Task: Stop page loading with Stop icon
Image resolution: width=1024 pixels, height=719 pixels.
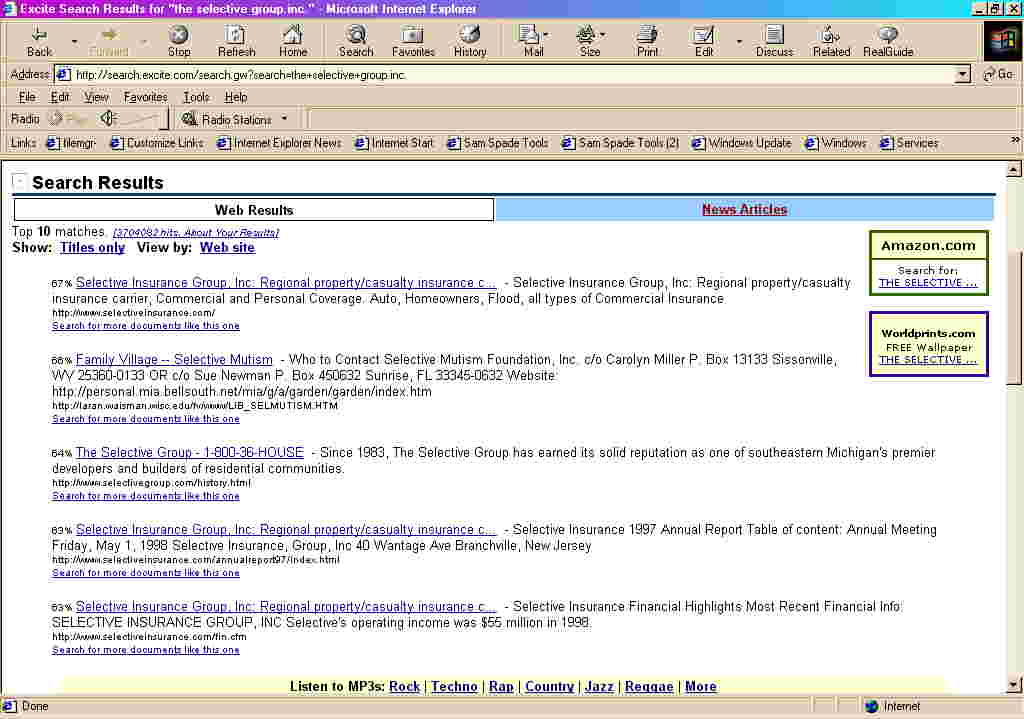Action: pyautogui.click(x=179, y=36)
